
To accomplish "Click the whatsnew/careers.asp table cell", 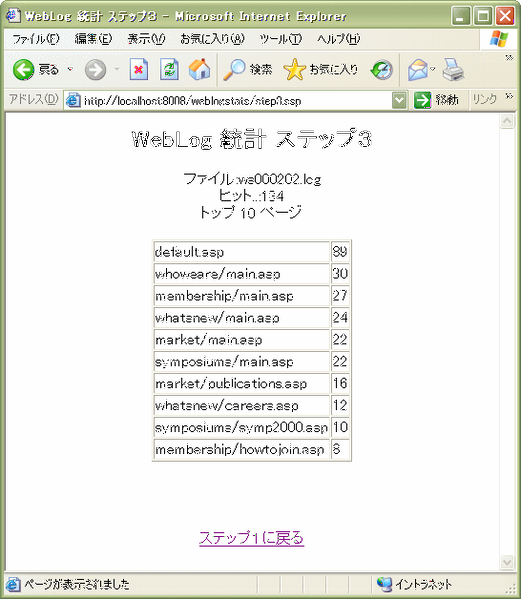I will click(241, 405).
